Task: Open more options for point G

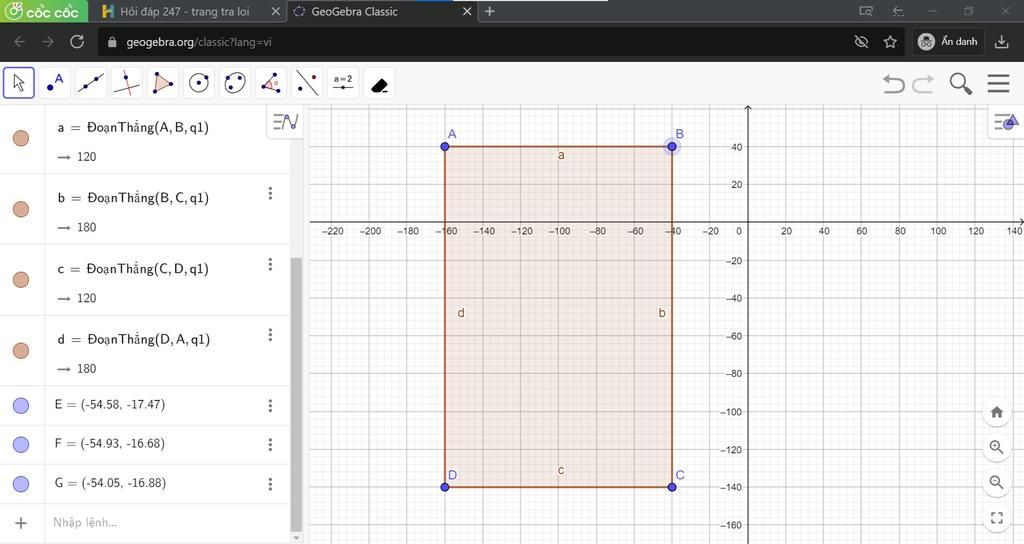Action: (270, 484)
